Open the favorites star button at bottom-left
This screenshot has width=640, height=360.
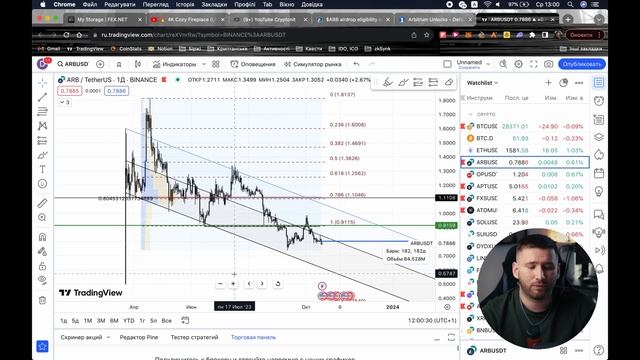tap(42, 347)
